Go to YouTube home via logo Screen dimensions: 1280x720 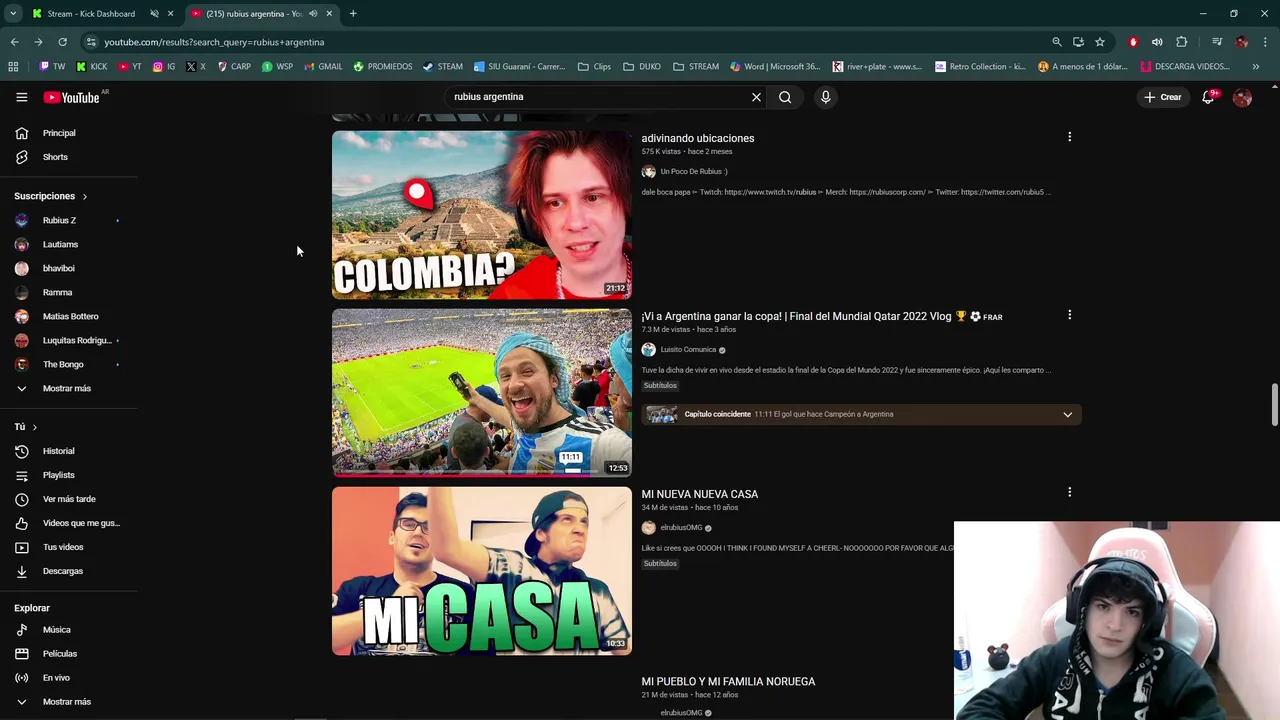(71, 97)
